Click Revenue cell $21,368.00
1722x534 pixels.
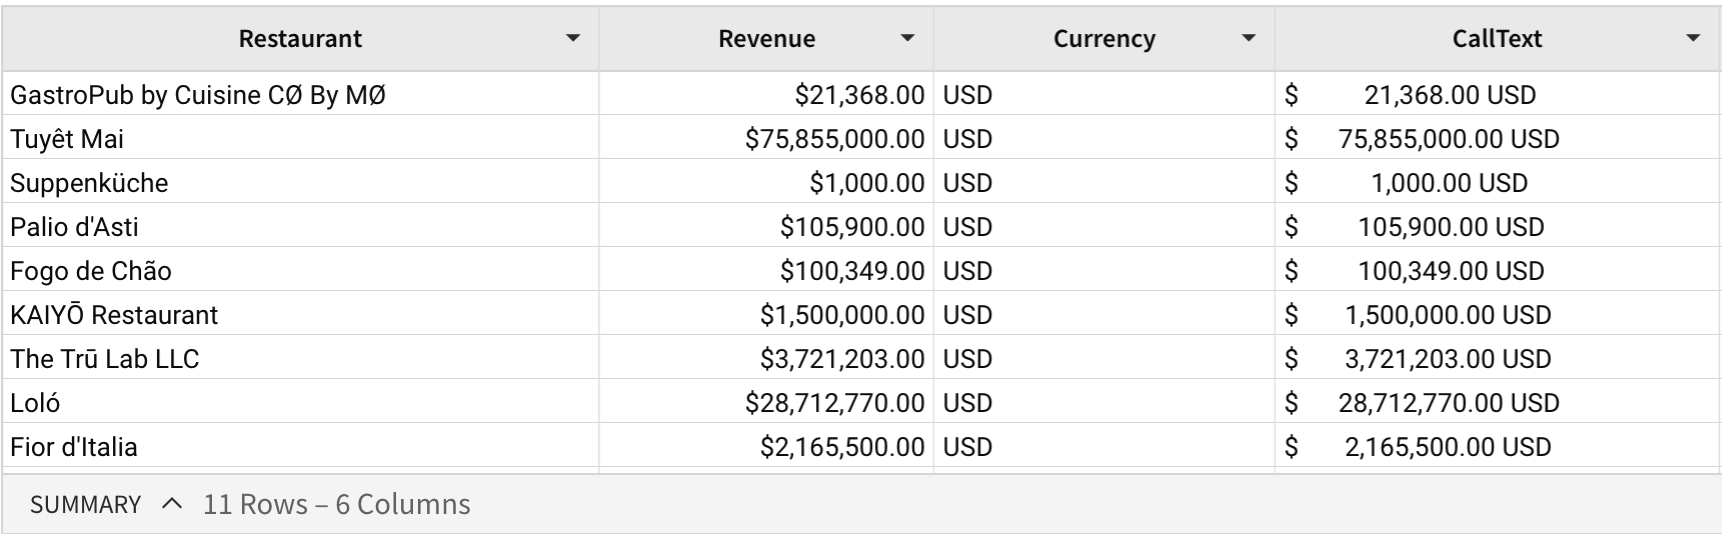point(767,95)
